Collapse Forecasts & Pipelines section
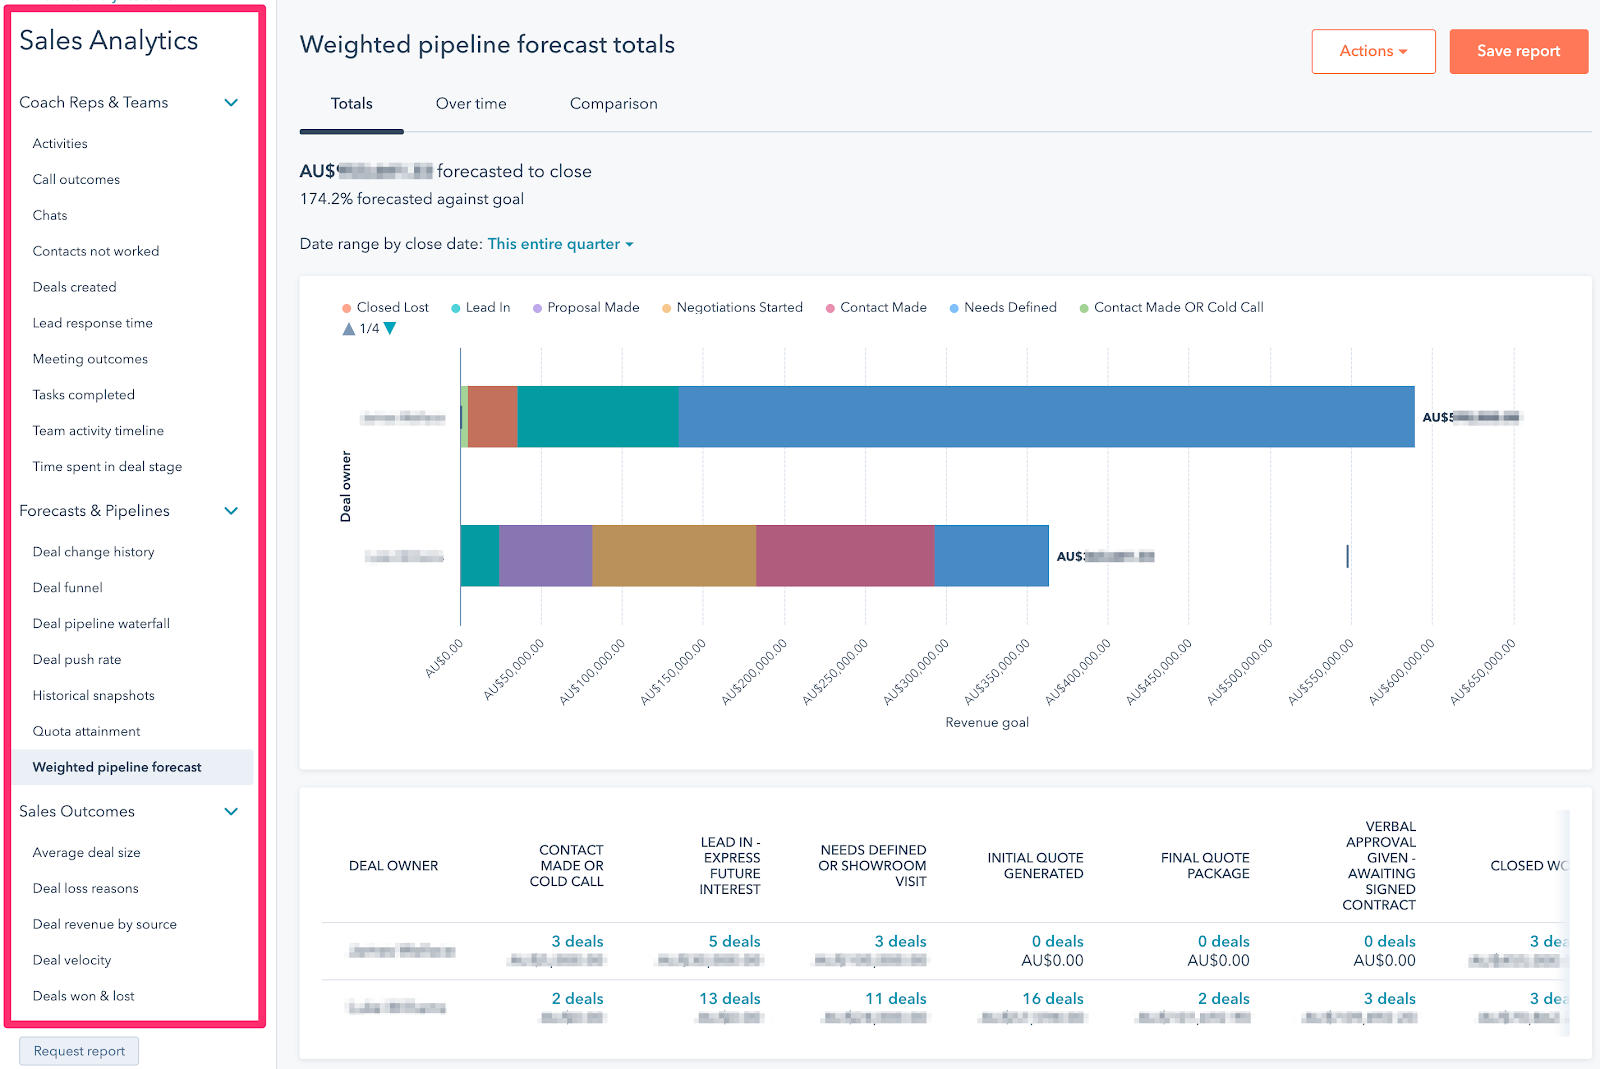Image resolution: width=1600 pixels, height=1069 pixels. point(231,511)
